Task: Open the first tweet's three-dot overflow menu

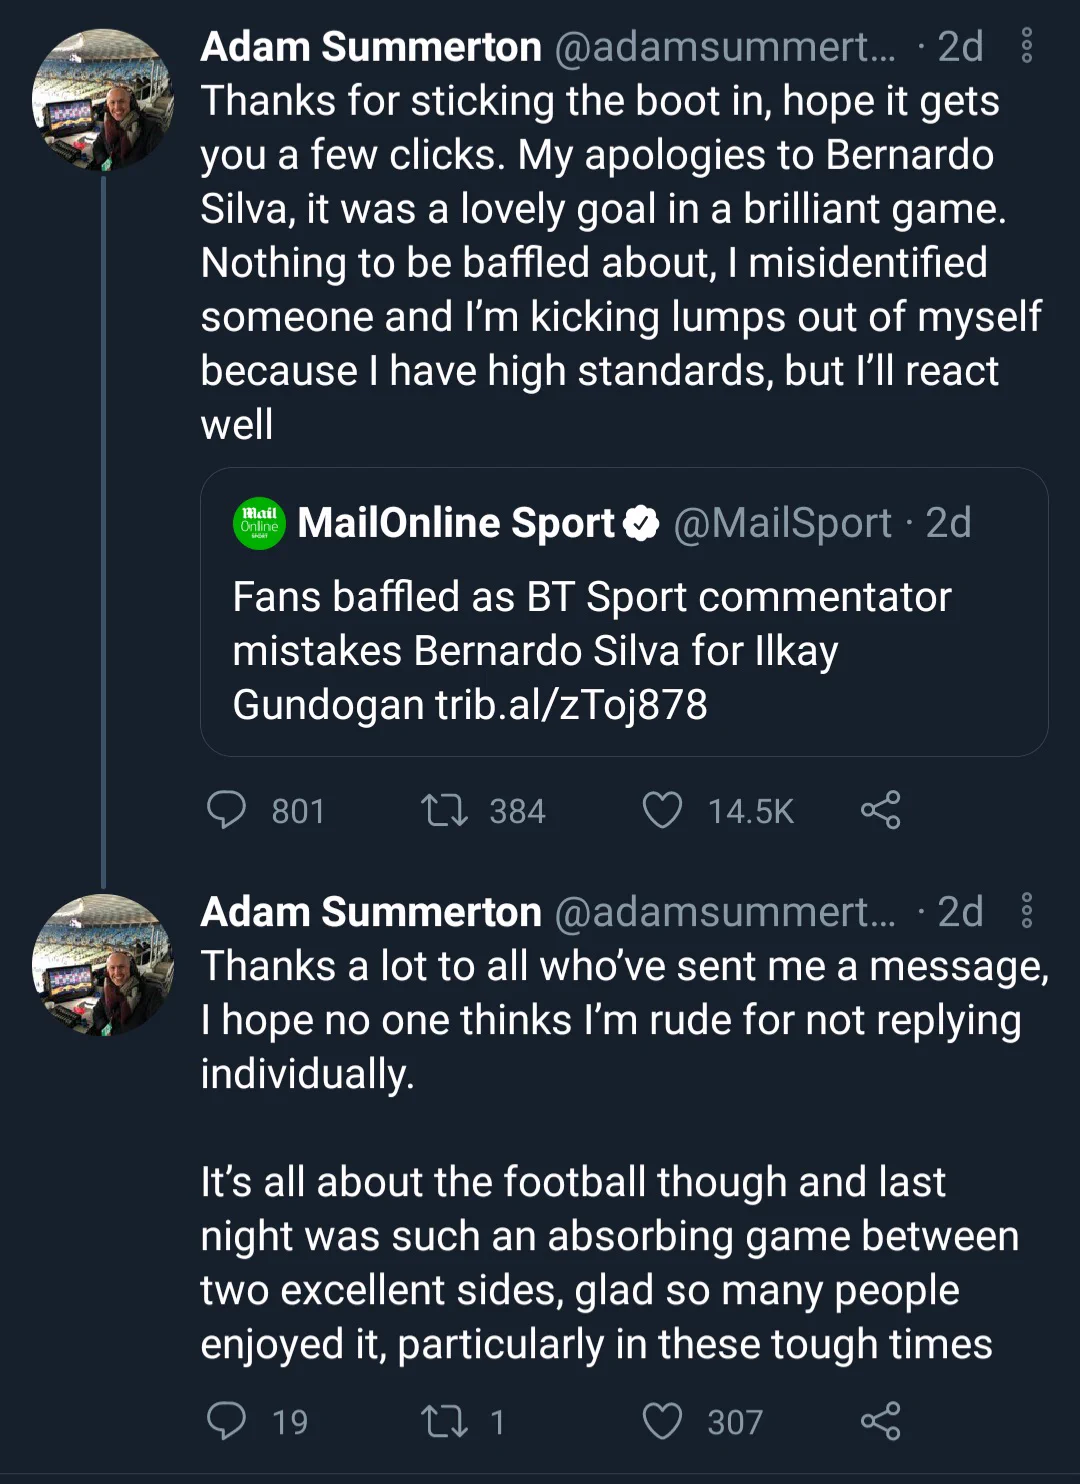Action: click(1026, 46)
